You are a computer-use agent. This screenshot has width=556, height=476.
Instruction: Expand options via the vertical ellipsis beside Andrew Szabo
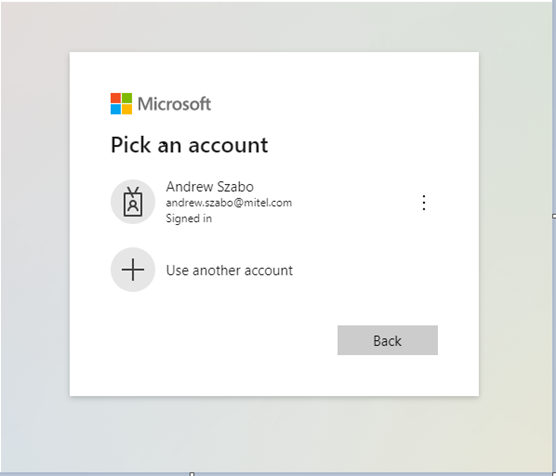pos(424,203)
